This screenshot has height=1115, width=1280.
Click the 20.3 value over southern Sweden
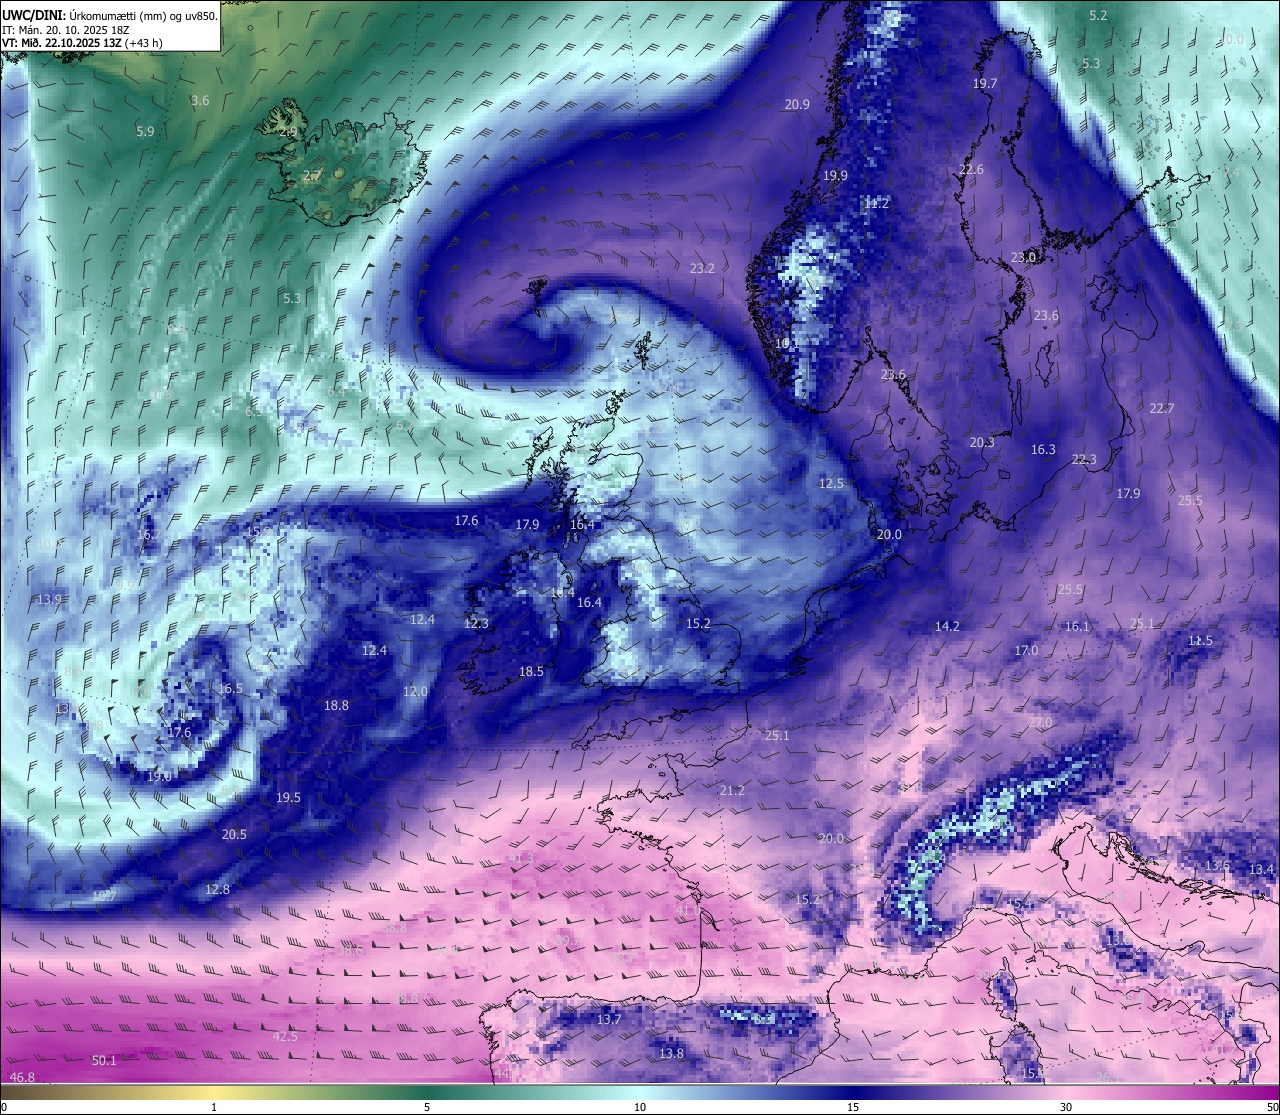pos(982,442)
